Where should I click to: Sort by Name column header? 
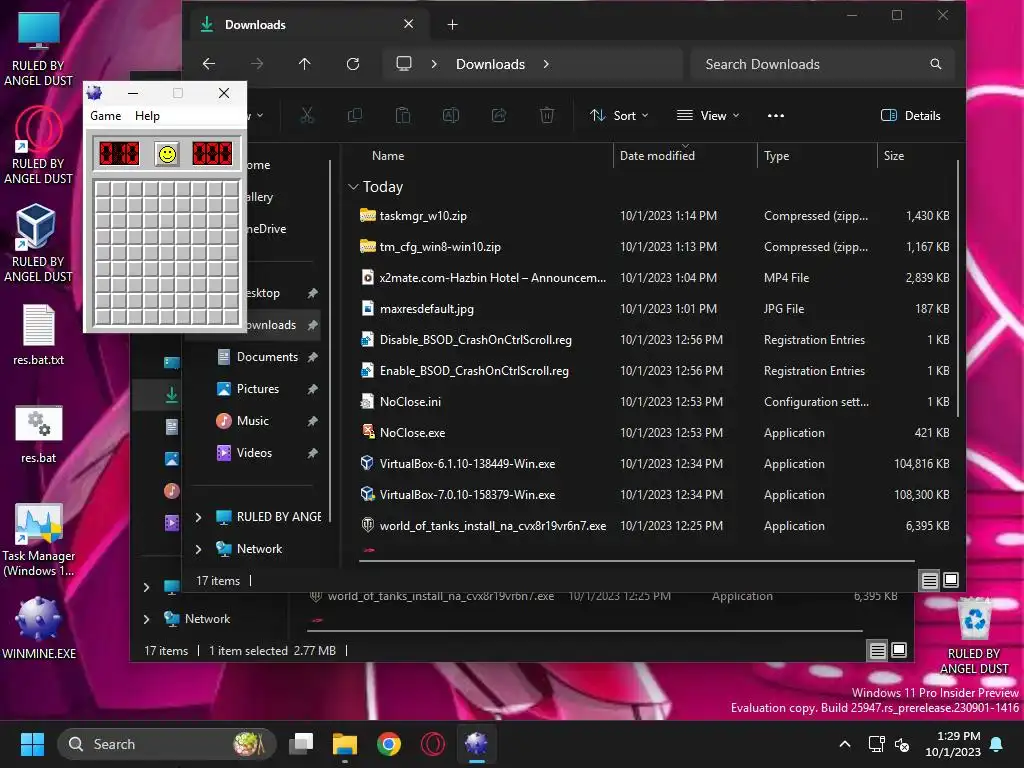click(x=388, y=155)
